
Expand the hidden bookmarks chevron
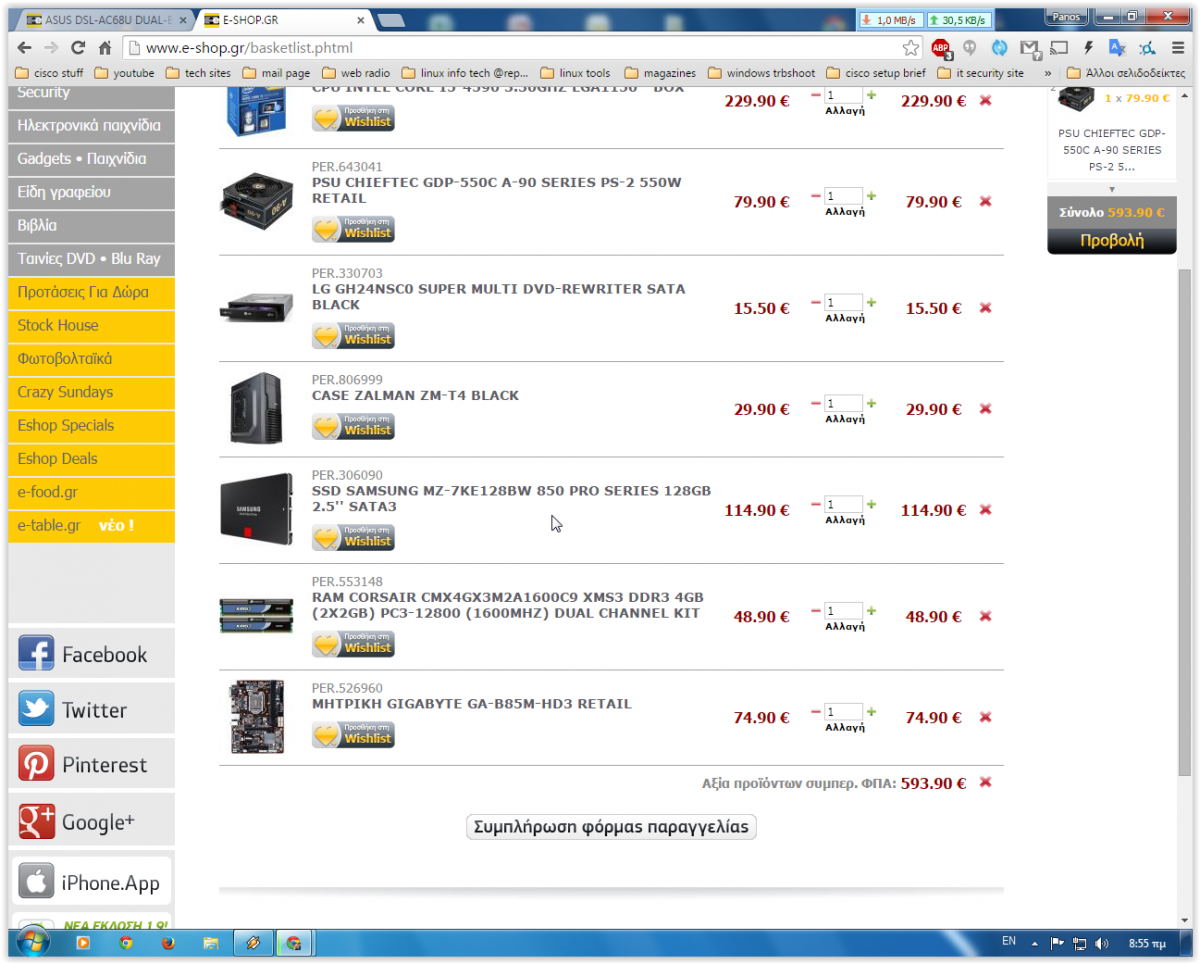(1048, 73)
